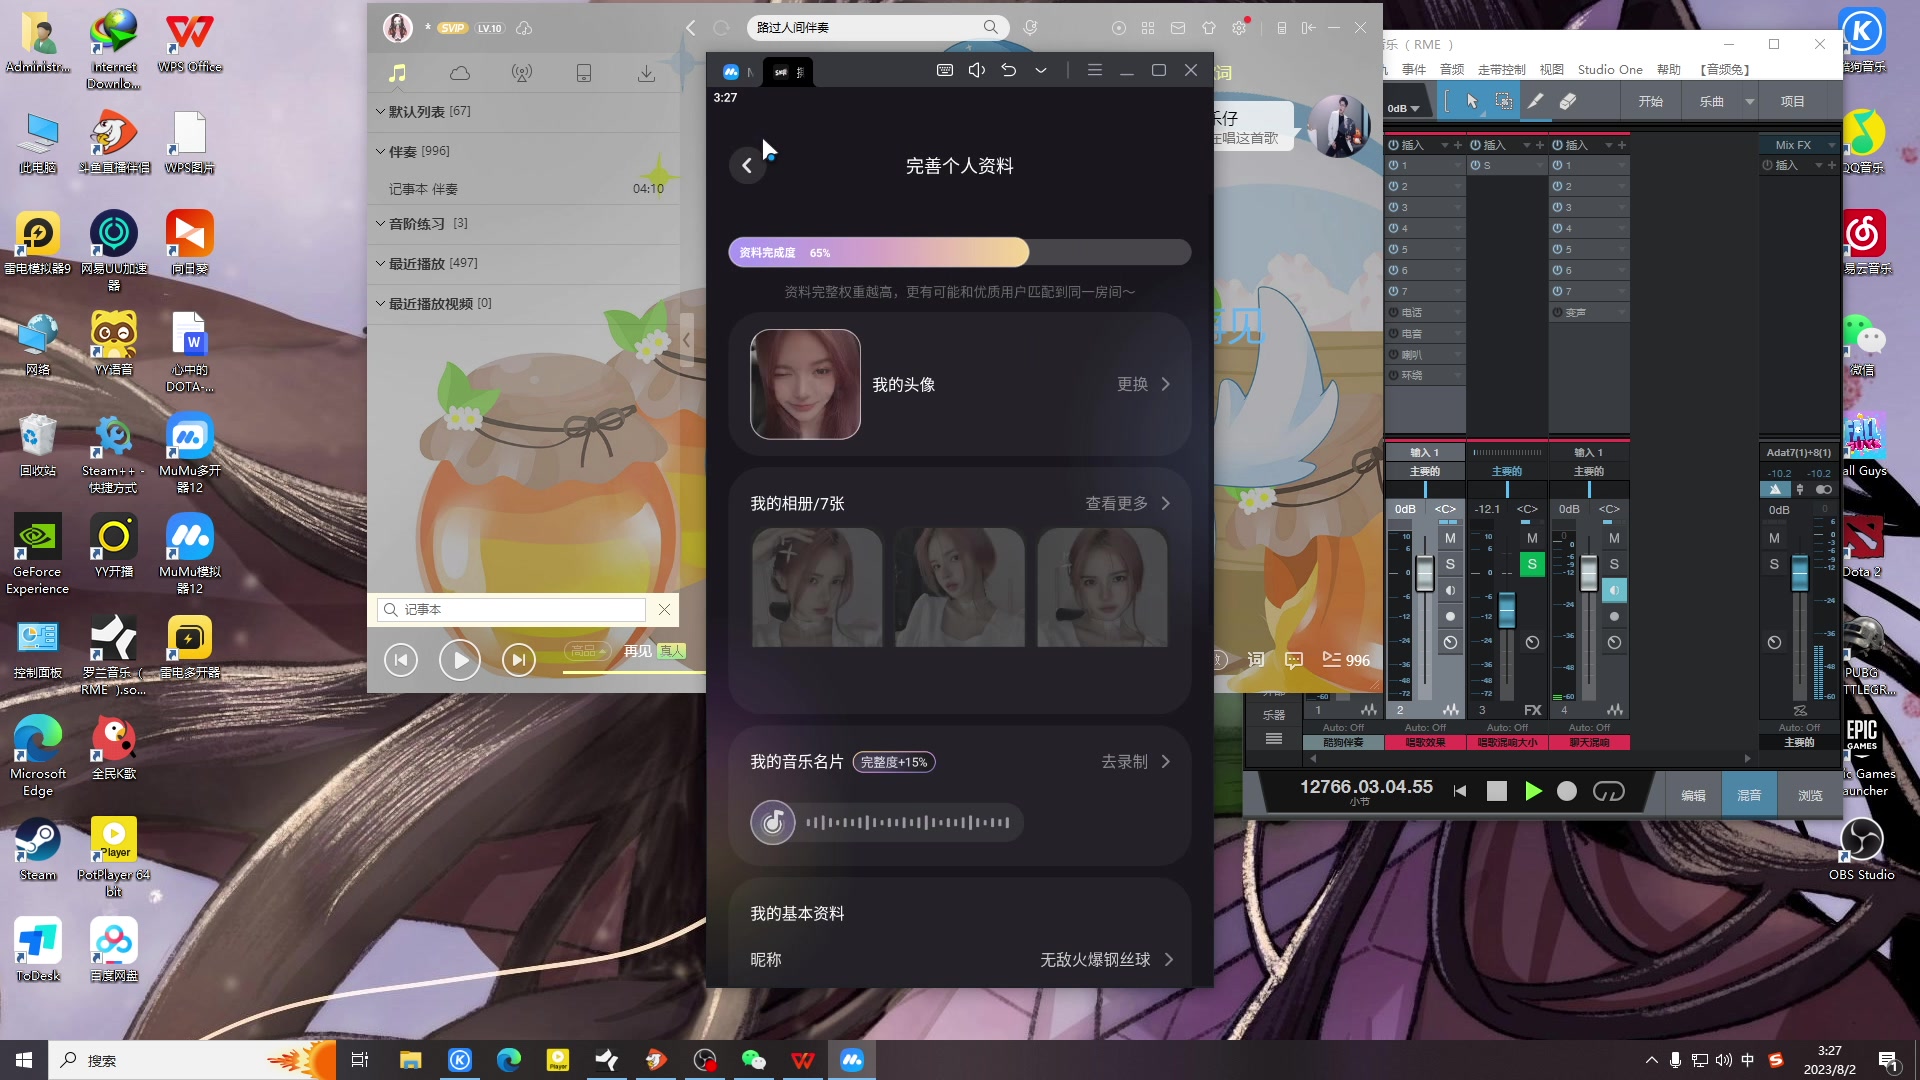Click the profile completion 65% progress bar
Viewport: 1920px width, 1080px height.
(x=960, y=253)
